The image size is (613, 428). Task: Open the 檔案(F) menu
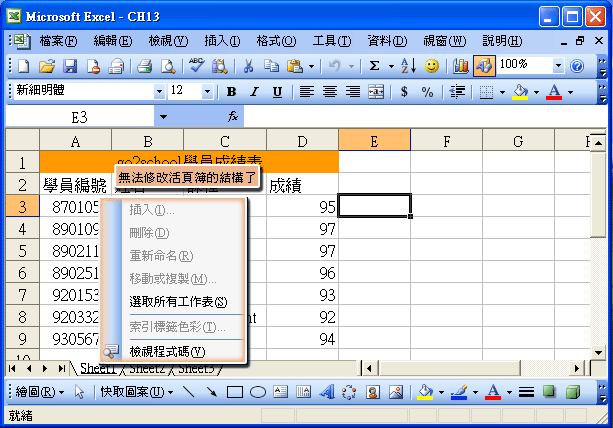[58, 41]
